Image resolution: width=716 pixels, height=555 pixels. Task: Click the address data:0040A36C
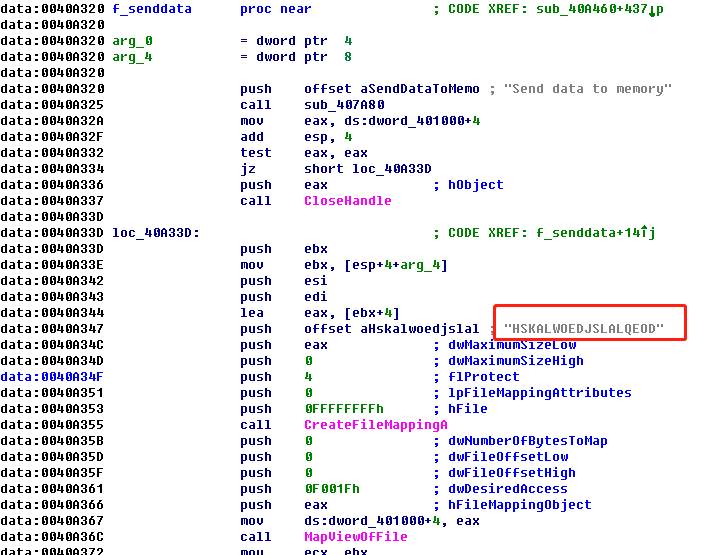click(52, 537)
